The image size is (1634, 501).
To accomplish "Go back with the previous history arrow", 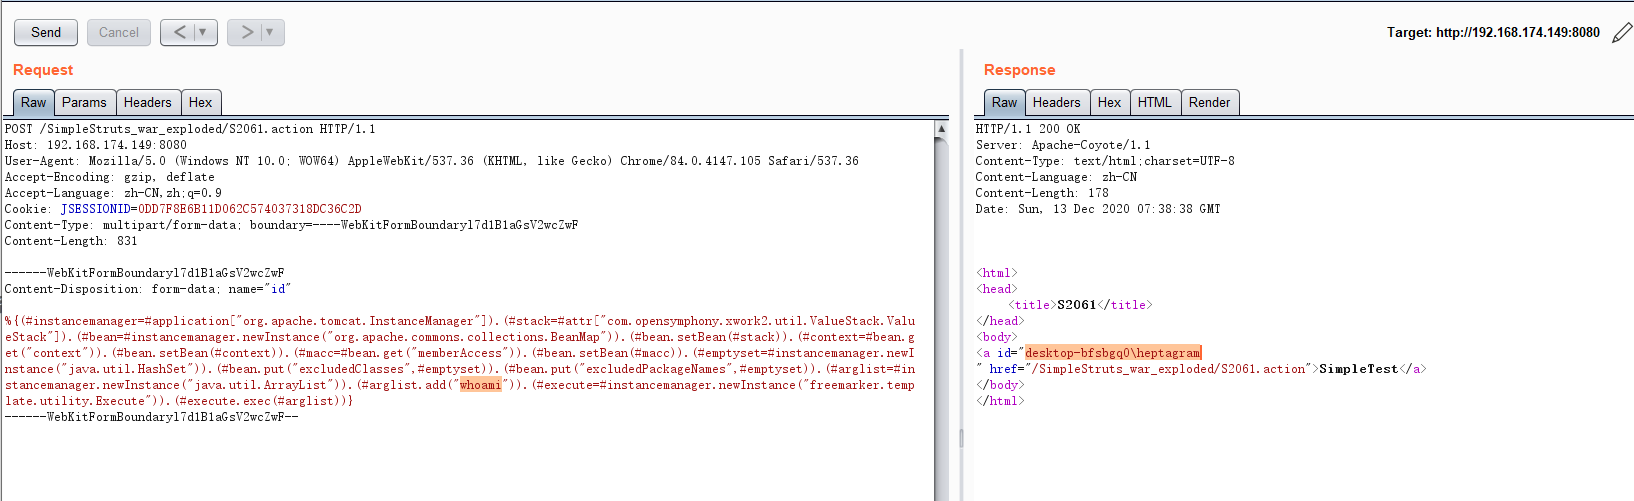I will (179, 32).
